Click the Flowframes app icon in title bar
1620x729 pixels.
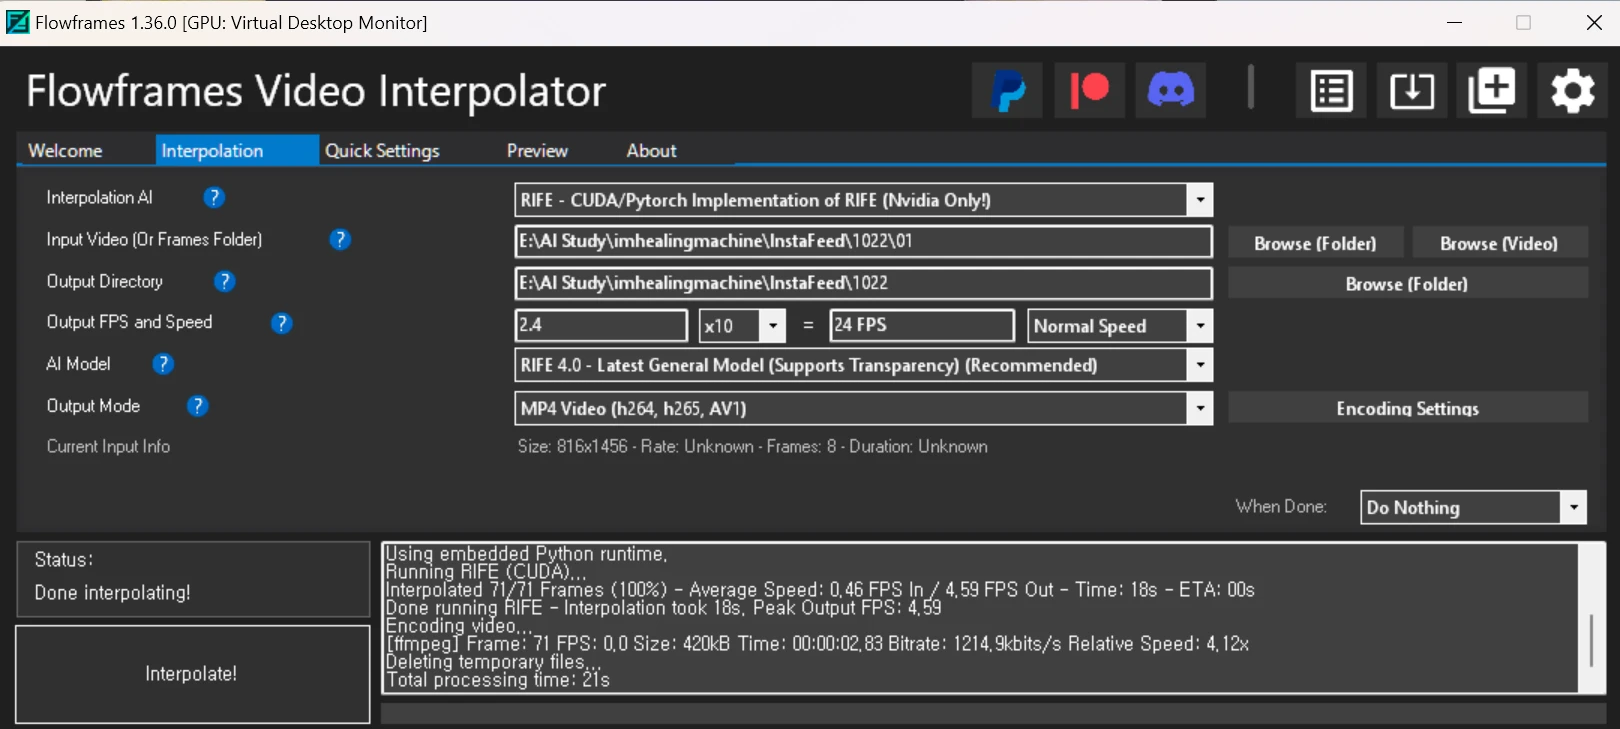17,22
